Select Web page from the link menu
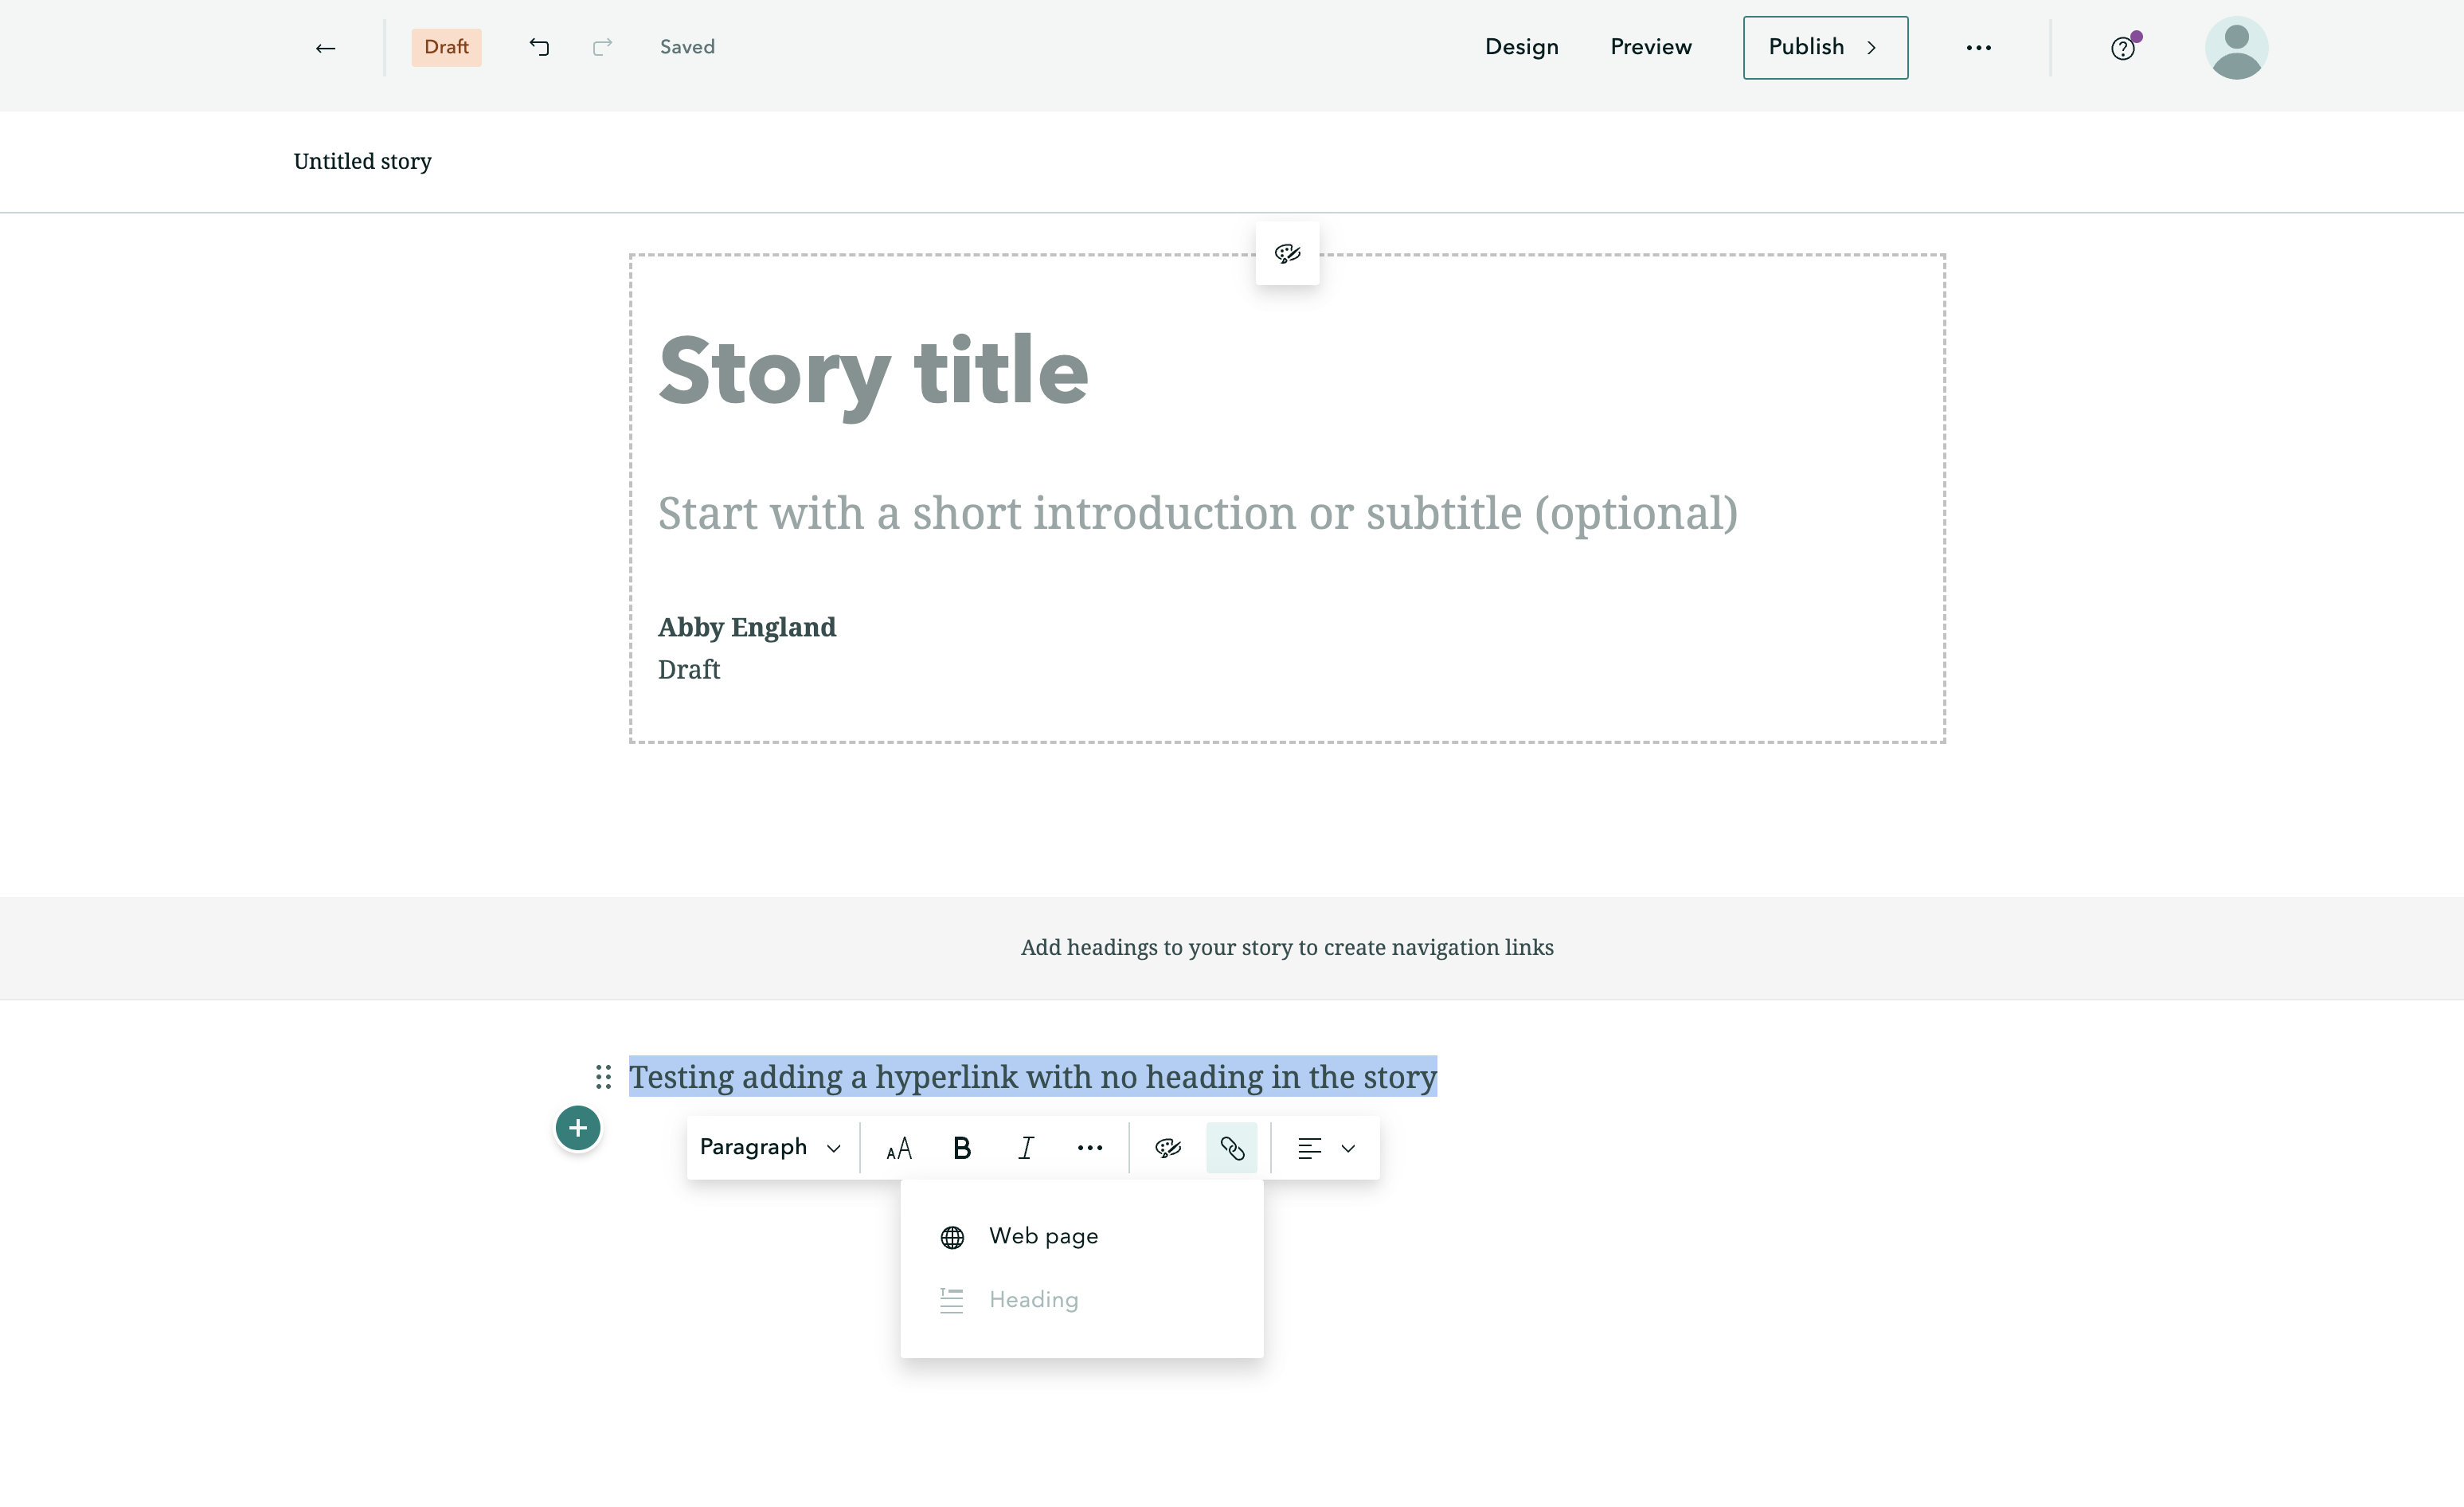2464x1507 pixels. (x=1042, y=1236)
